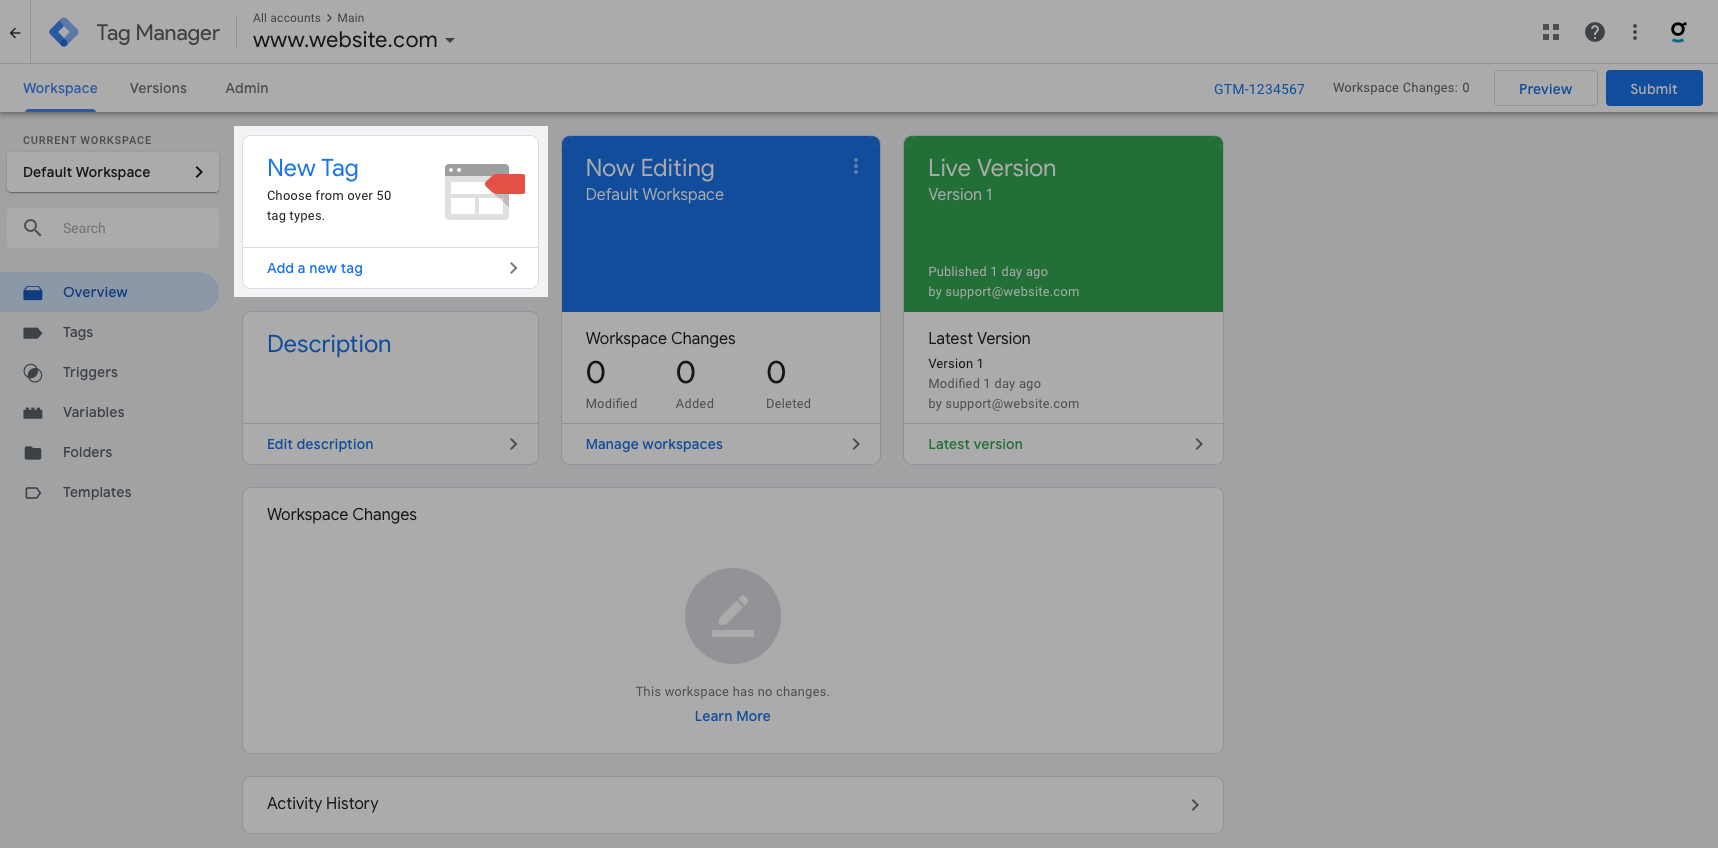Switch to the Versions tab
Viewport: 1718px width, 848px height.
coord(158,88)
